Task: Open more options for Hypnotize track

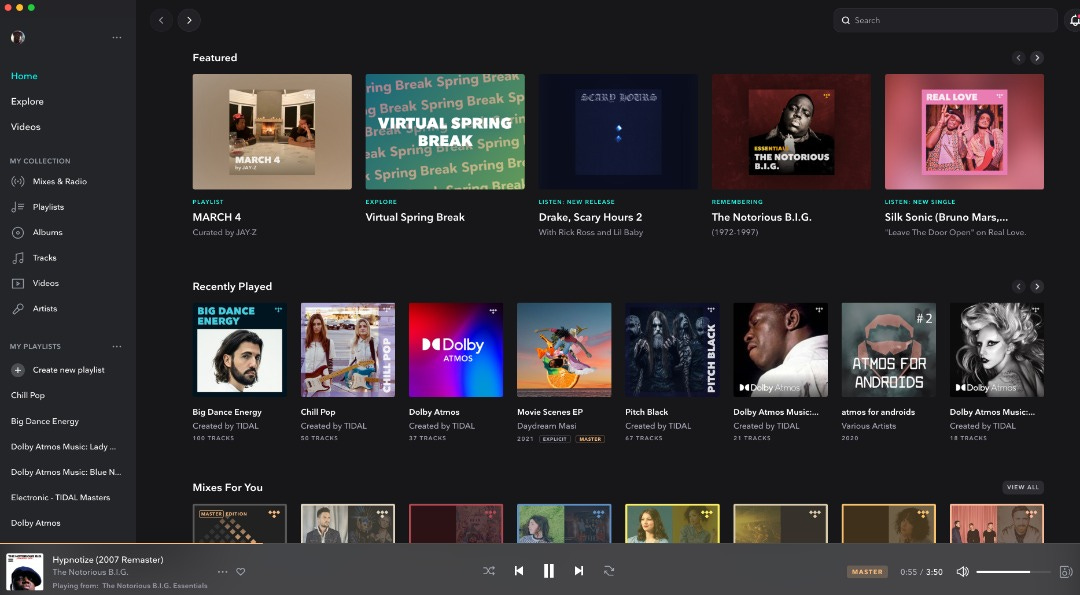Action: [x=222, y=572]
